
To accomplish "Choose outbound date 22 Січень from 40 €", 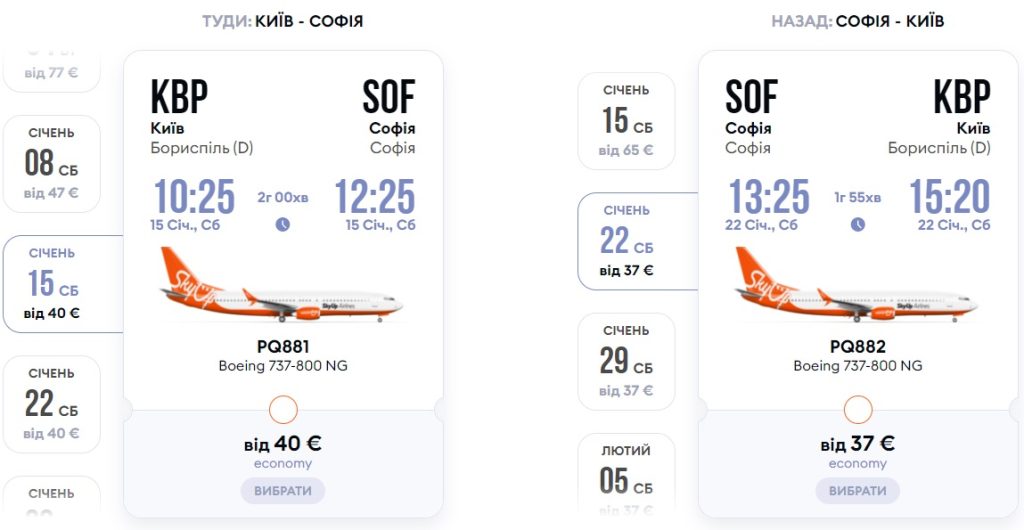I will point(52,404).
